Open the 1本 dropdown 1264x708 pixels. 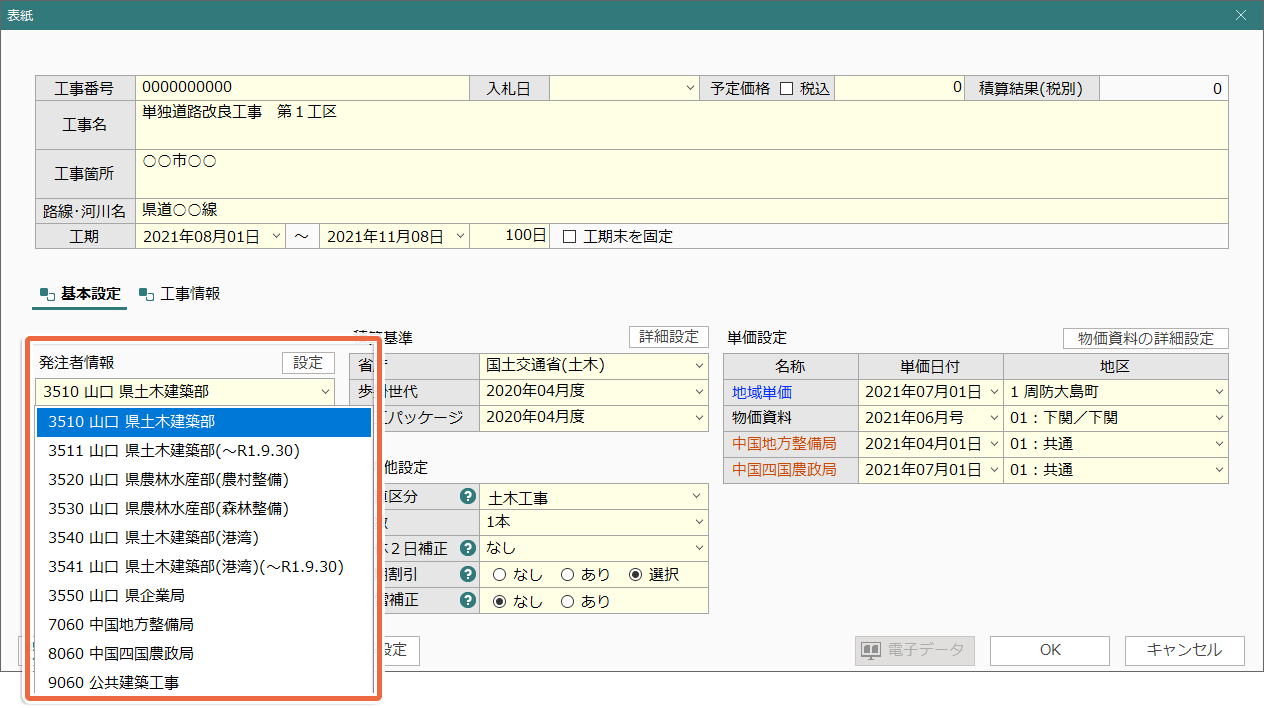[x=697, y=522]
